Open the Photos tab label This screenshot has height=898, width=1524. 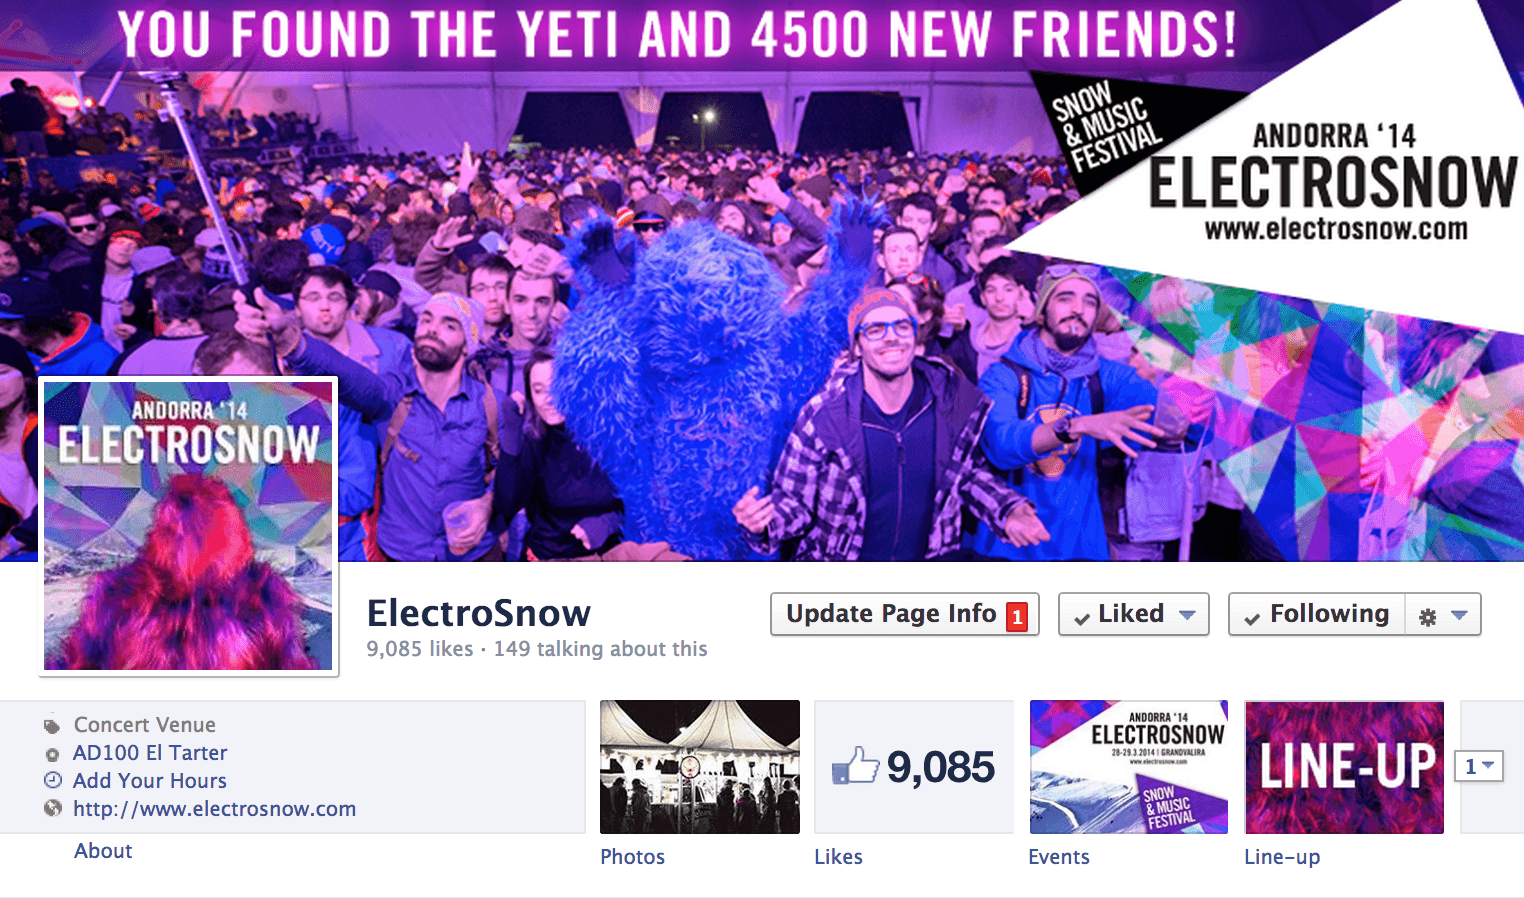(632, 857)
